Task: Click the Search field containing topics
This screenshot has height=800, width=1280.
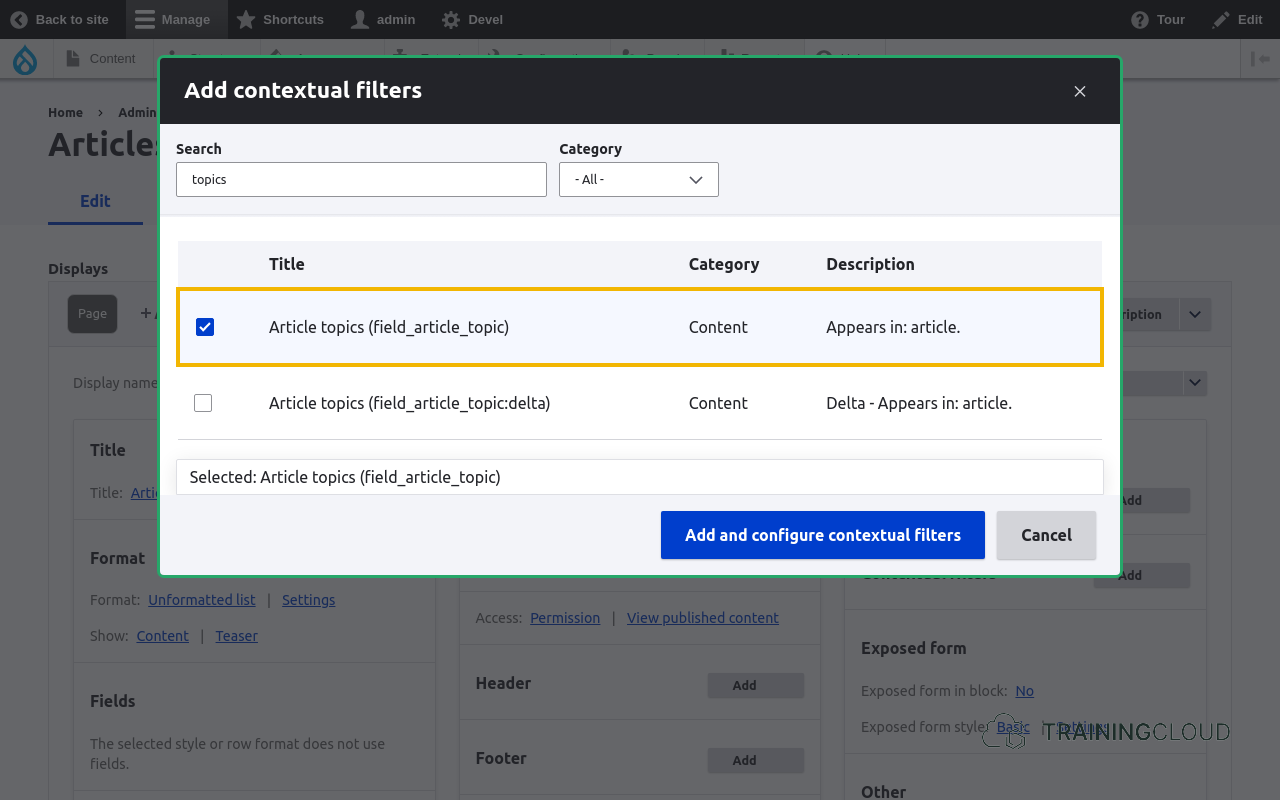Action: click(361, 179)
